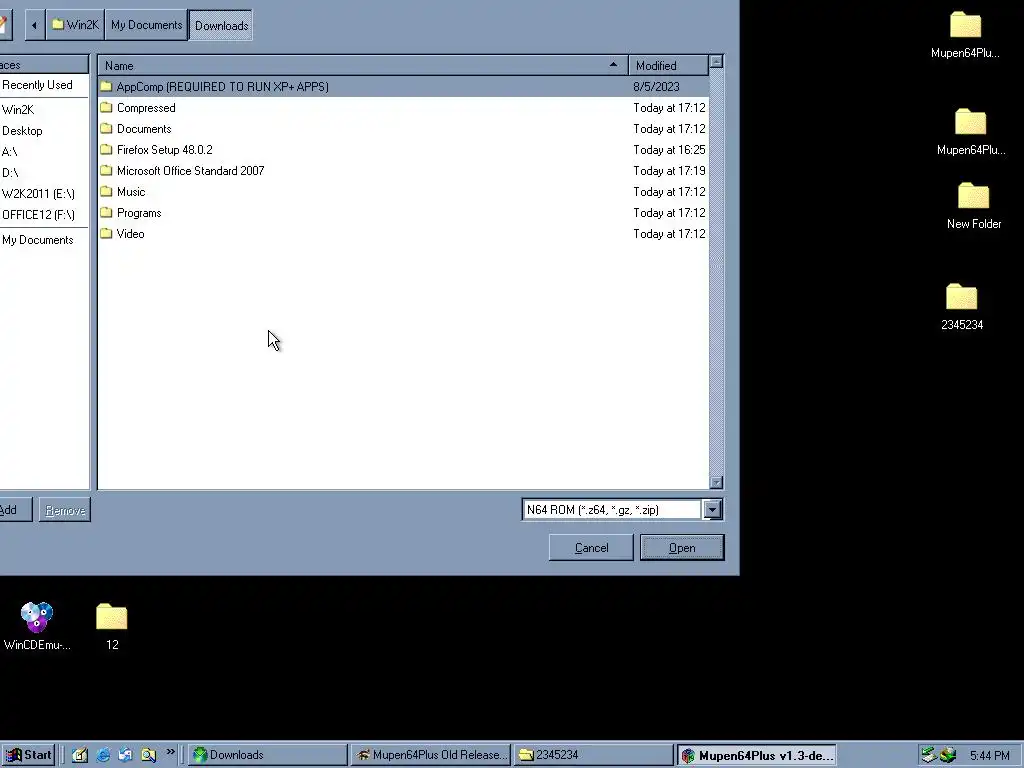The height and width of the screenshot is (768, 1024).
Task: Click the 8/5/2023 modified date cell
Action: (656, 87)
